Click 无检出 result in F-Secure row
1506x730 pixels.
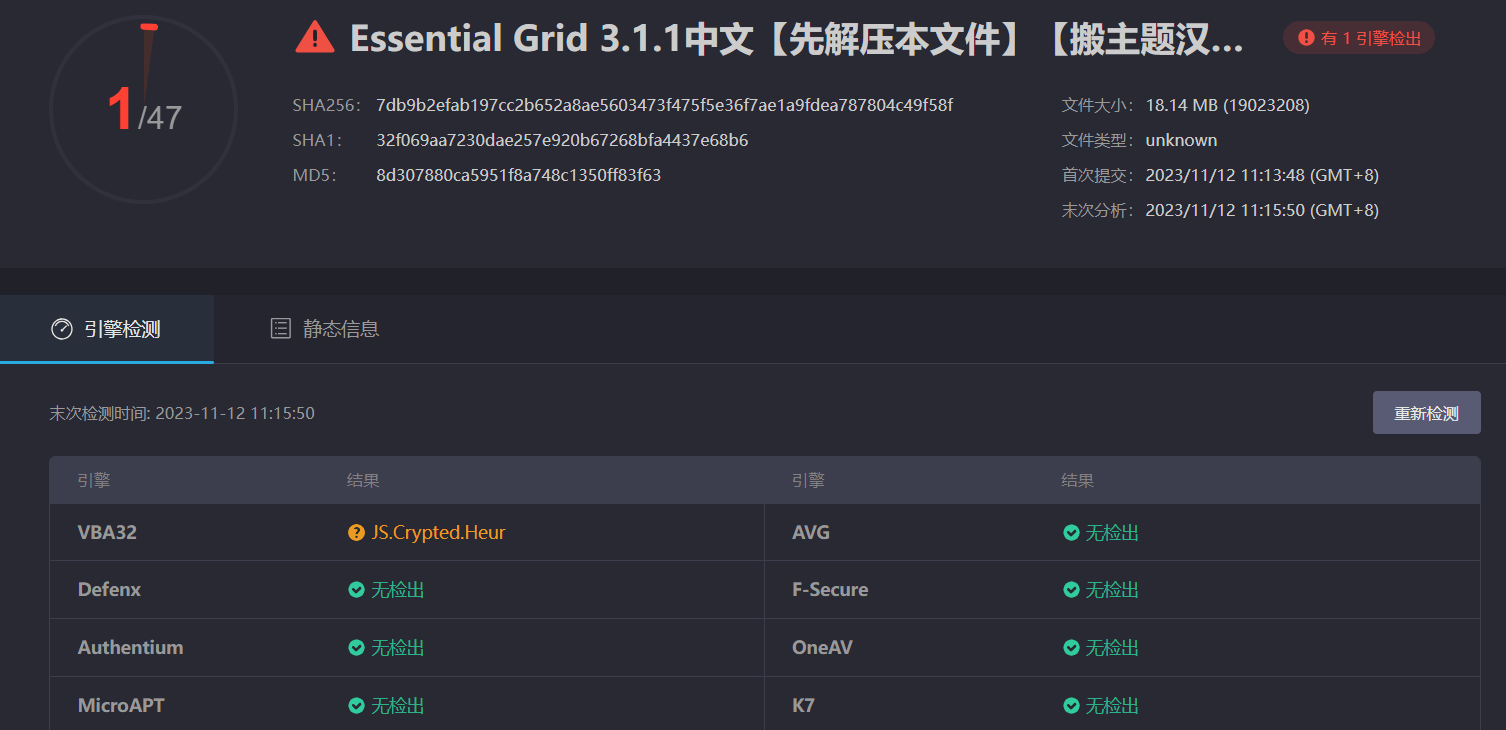coord(1112,590)
